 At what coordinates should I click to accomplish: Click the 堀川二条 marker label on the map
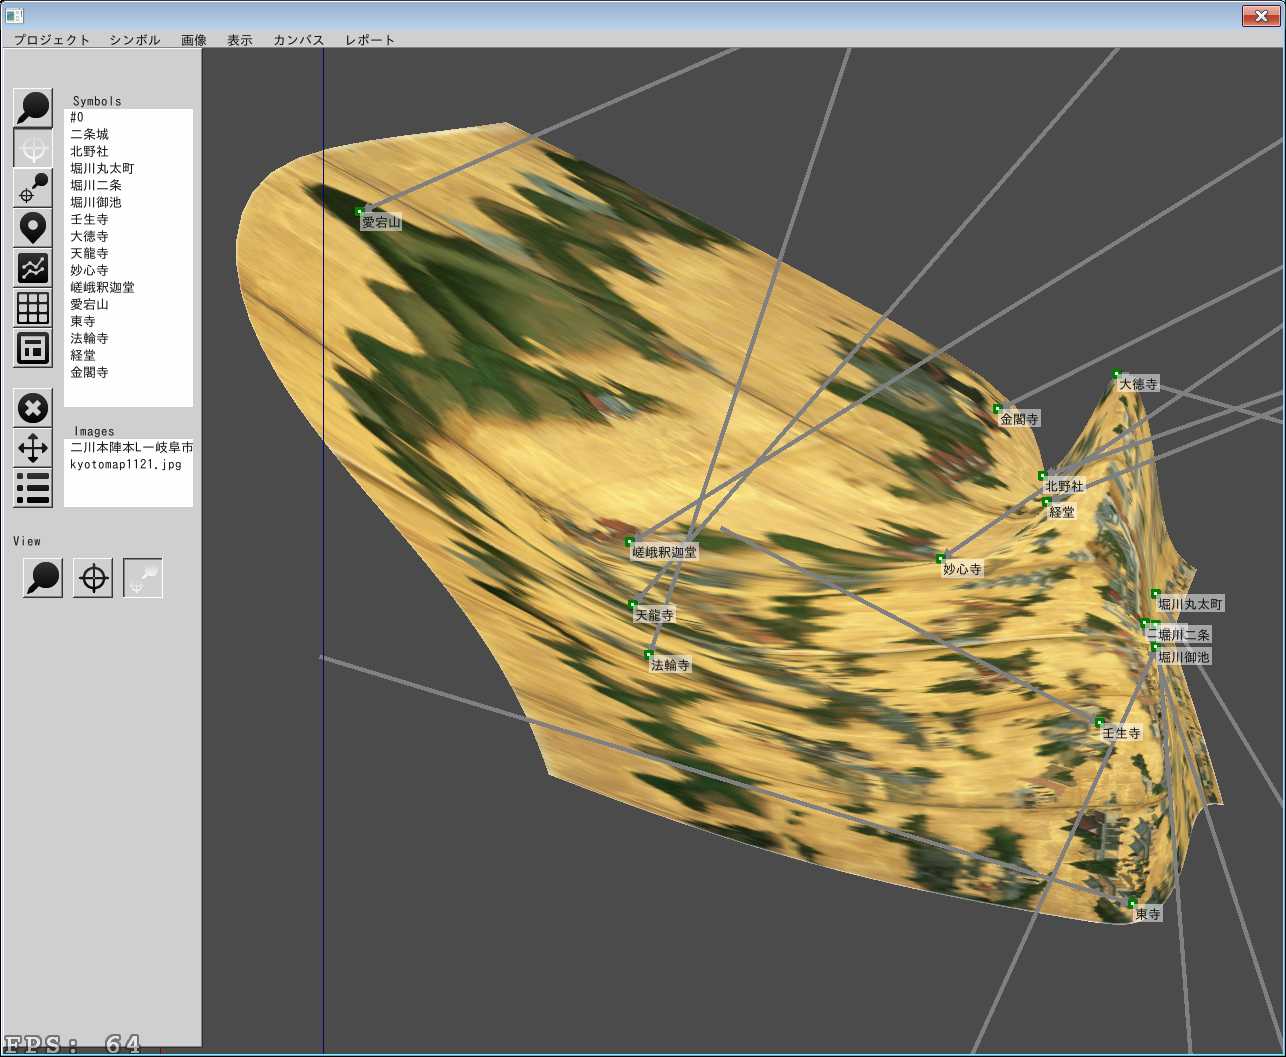pos(1184,635)
